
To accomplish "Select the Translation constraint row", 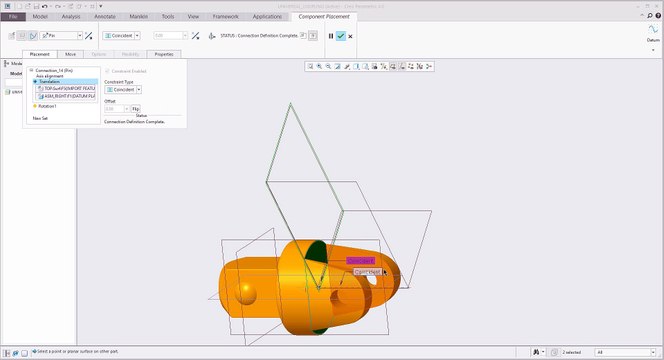I will (65, 81).
